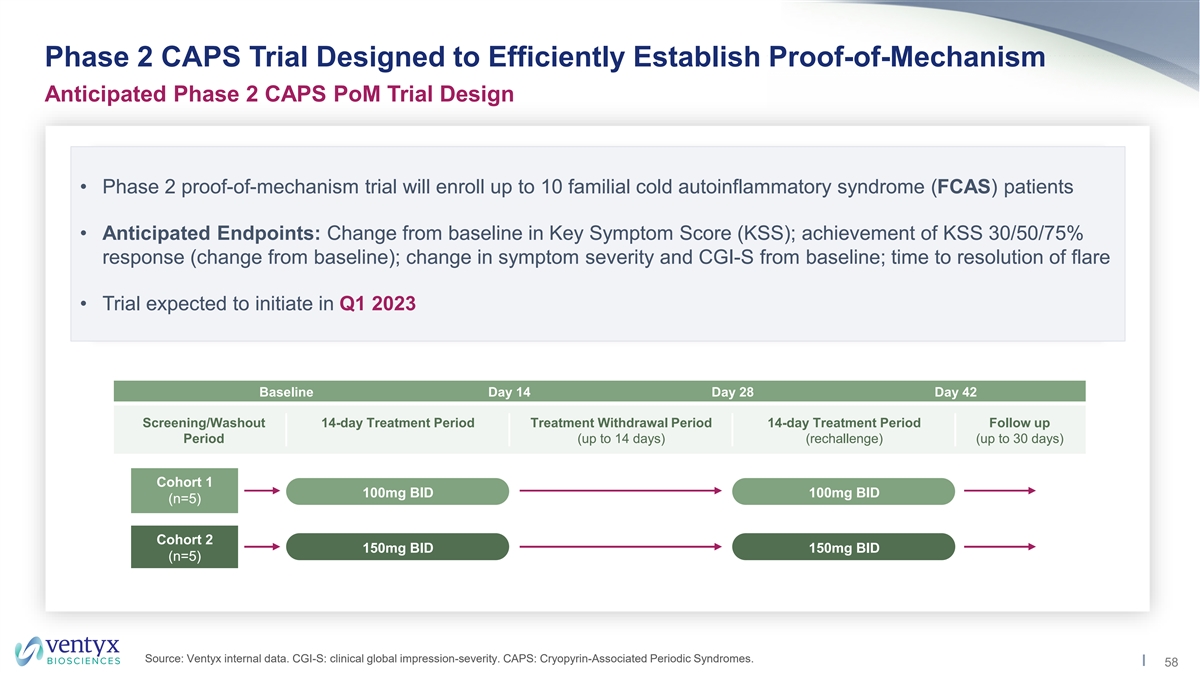Click the arrow right of Cohort 2 box
Screen dimensions: 1200x673
262,547
